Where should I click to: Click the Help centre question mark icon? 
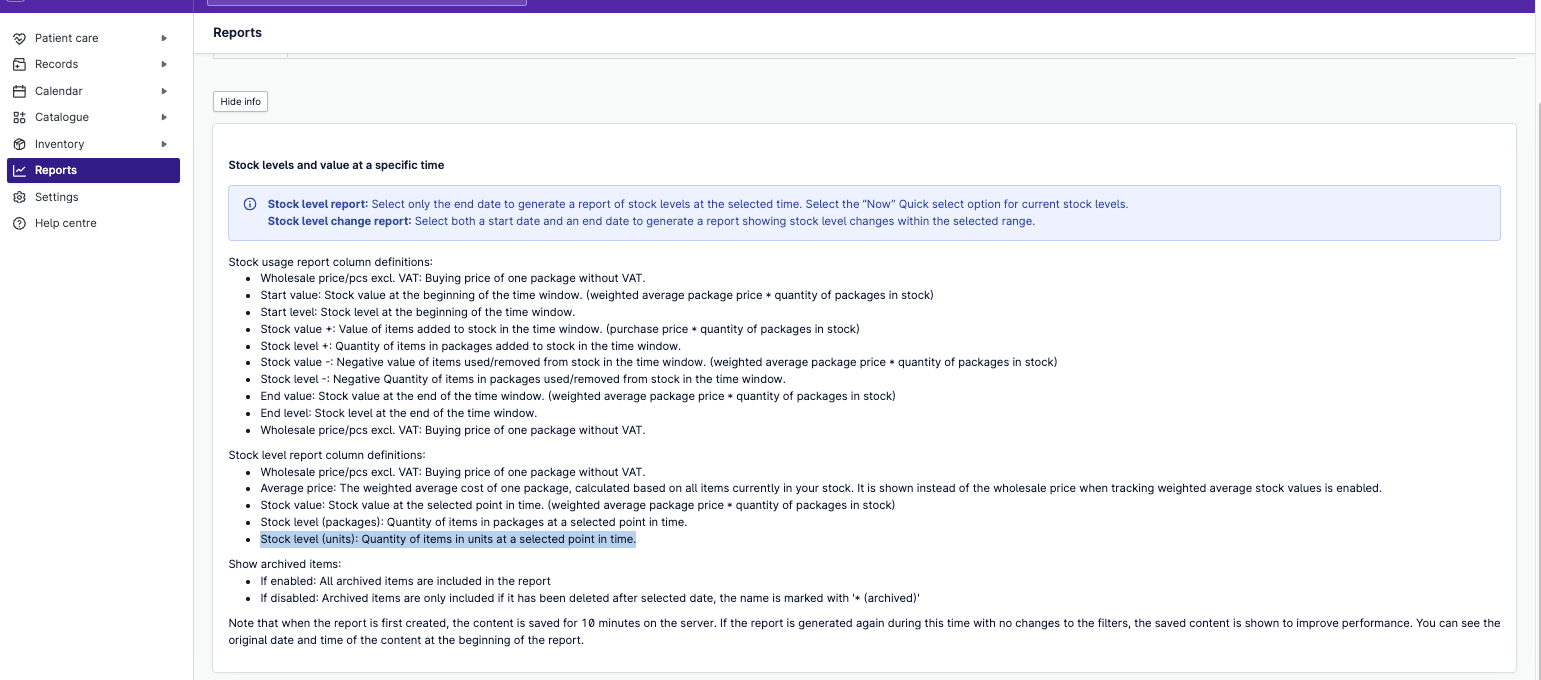(19, 223)
